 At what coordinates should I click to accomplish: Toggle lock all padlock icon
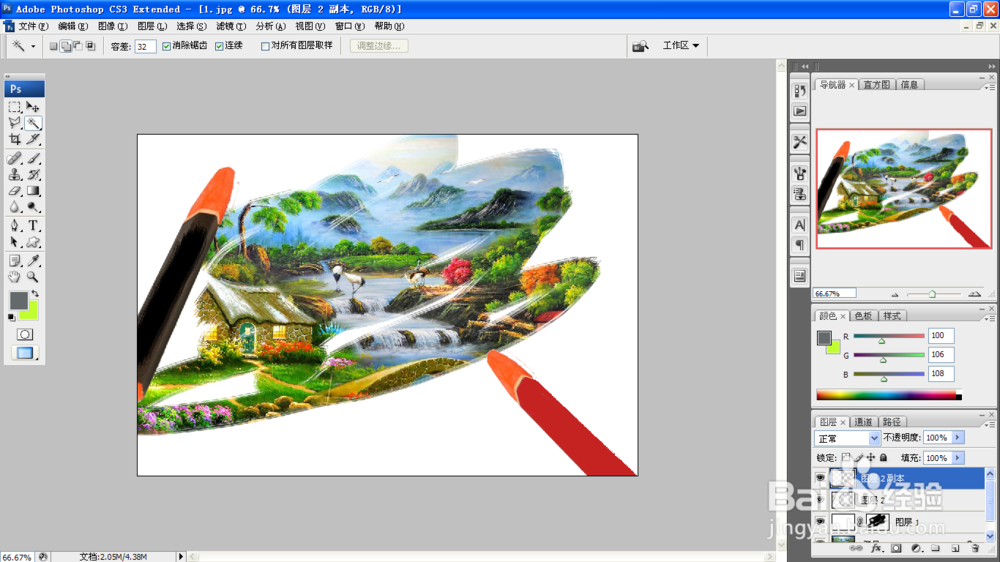pos(883,457)
